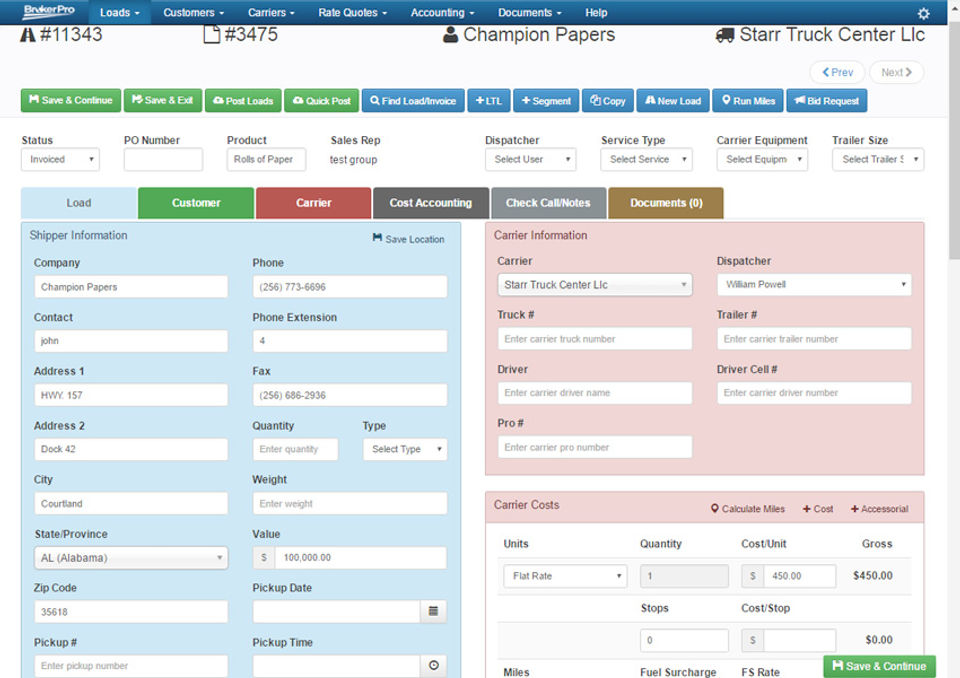Screen dimensions: 960x678
Task: Add an Accessorial in Carrier Costs
Action: [x=879, y=508]
